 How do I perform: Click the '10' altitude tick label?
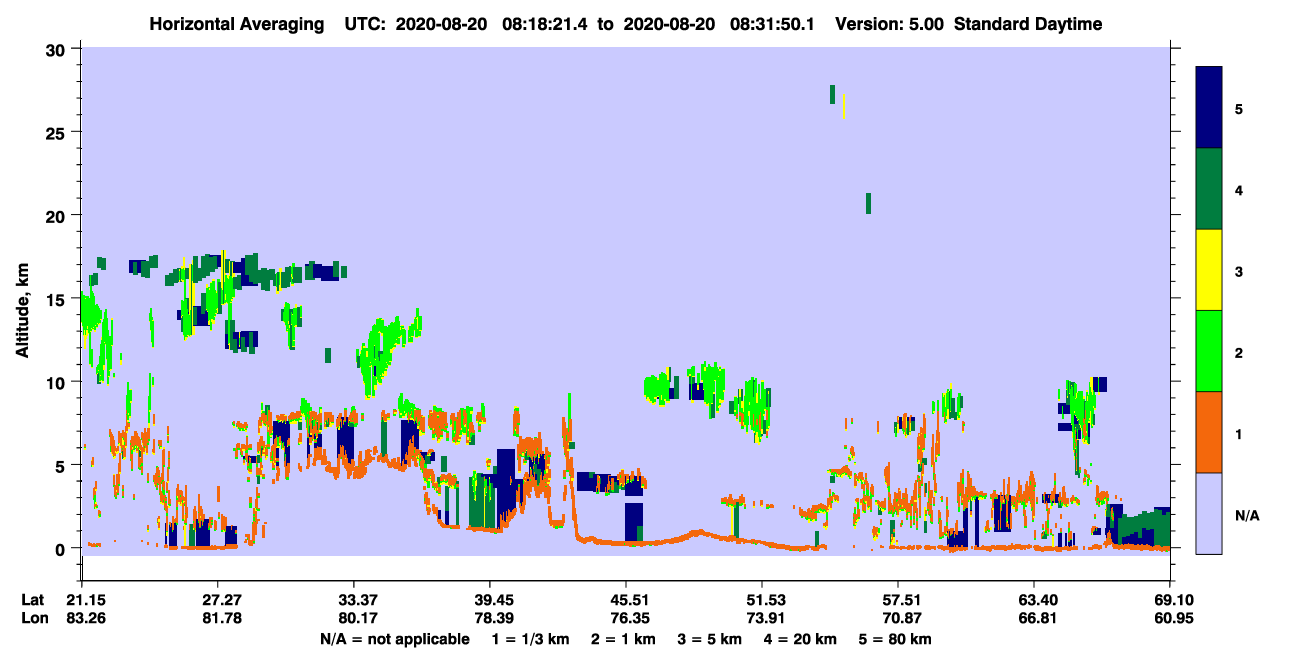pyautogui.click(x=54, y=382)
